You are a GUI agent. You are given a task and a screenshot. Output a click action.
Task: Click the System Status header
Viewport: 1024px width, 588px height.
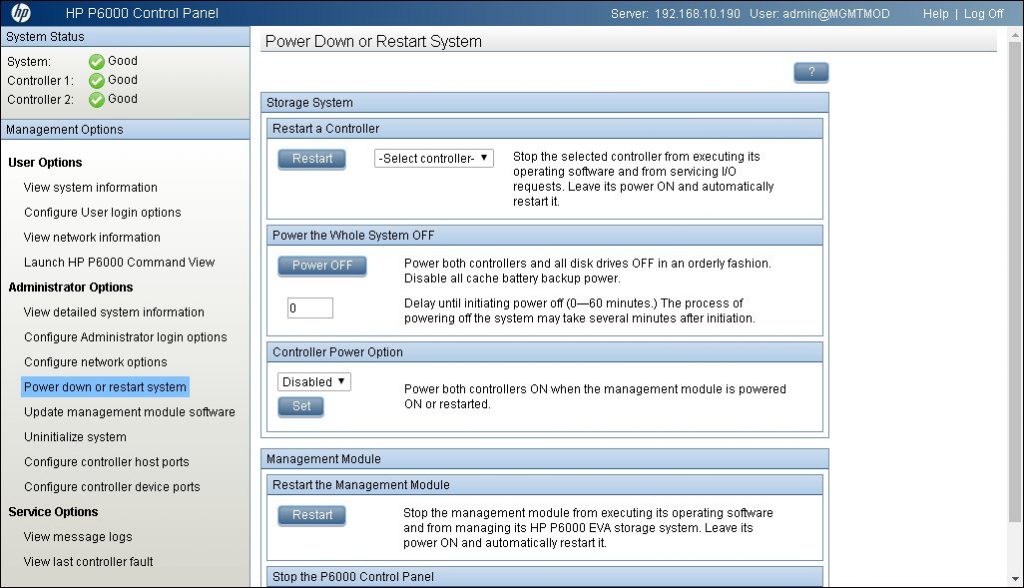[x=125, y=37]
